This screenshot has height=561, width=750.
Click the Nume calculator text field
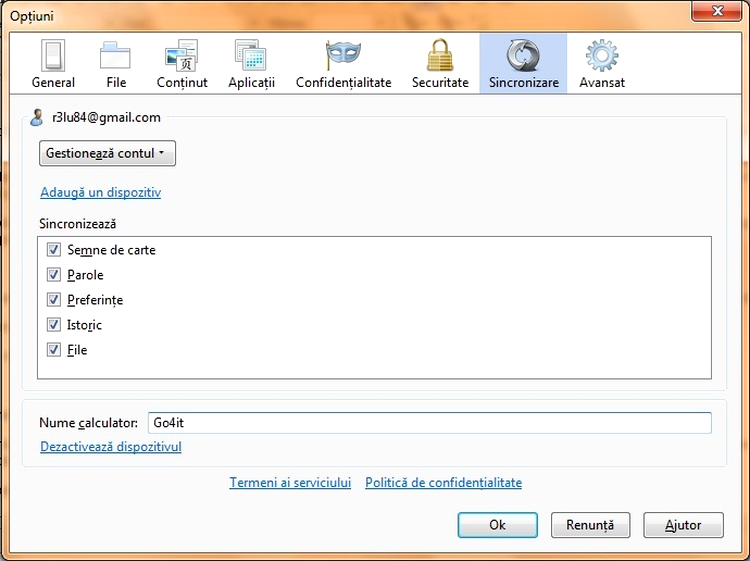tap(429, 423)
